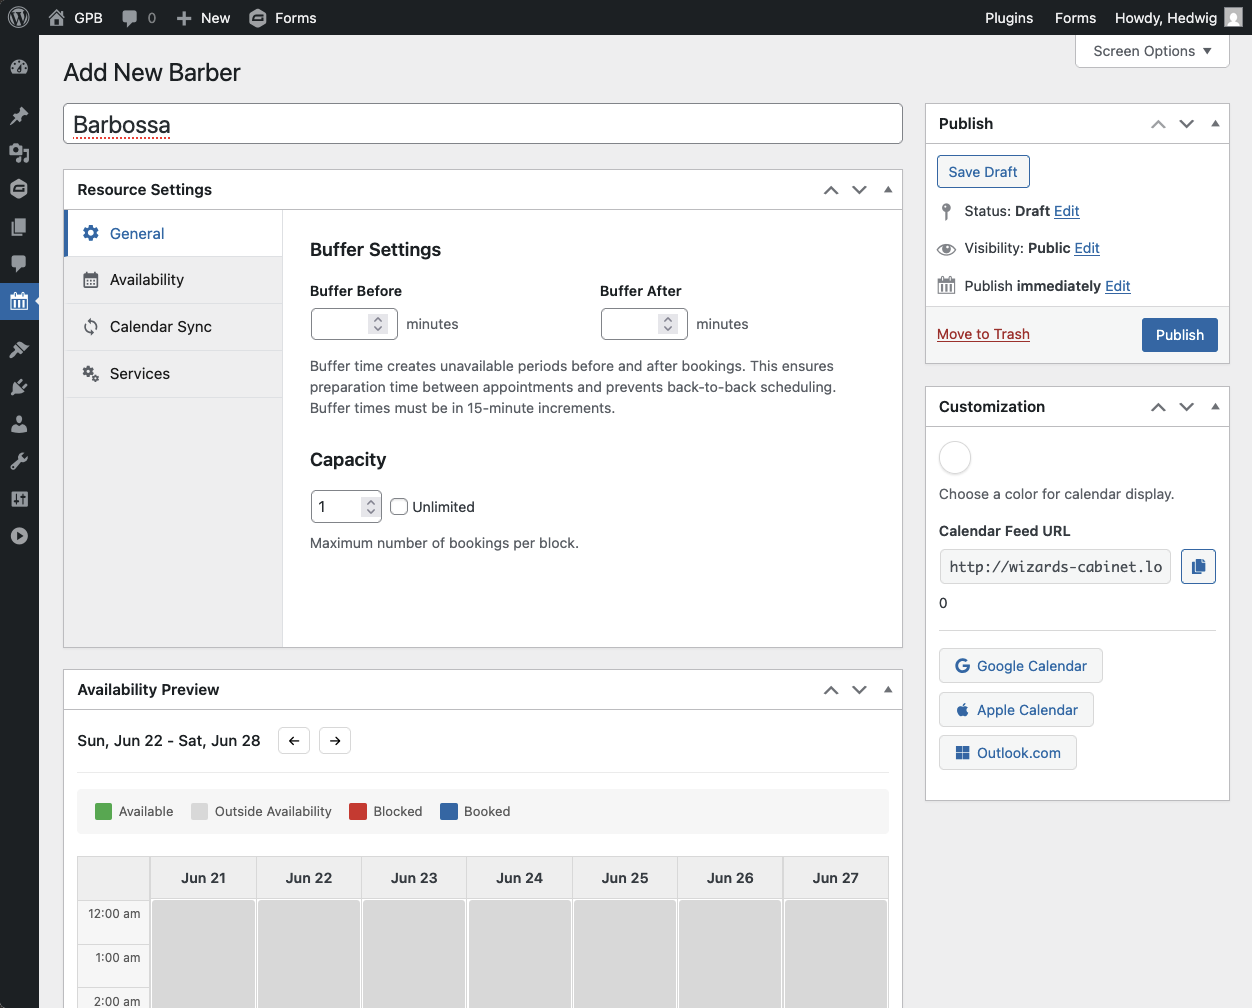Viewport: 1252px width, 1008px height.
Task: Open Plugins in the top admin bar
Action: coord(1009,18)
